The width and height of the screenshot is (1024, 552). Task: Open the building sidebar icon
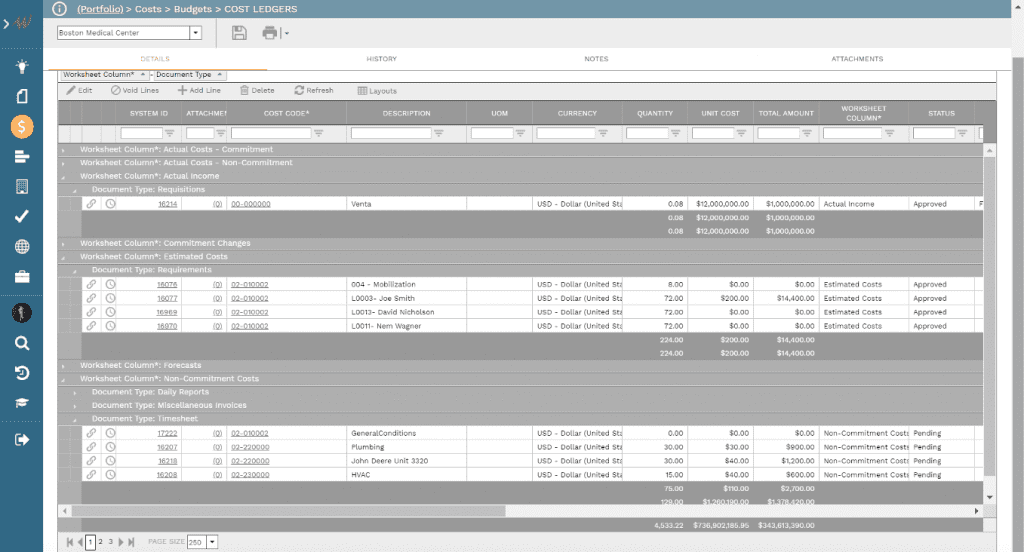[x=22, y=187]
